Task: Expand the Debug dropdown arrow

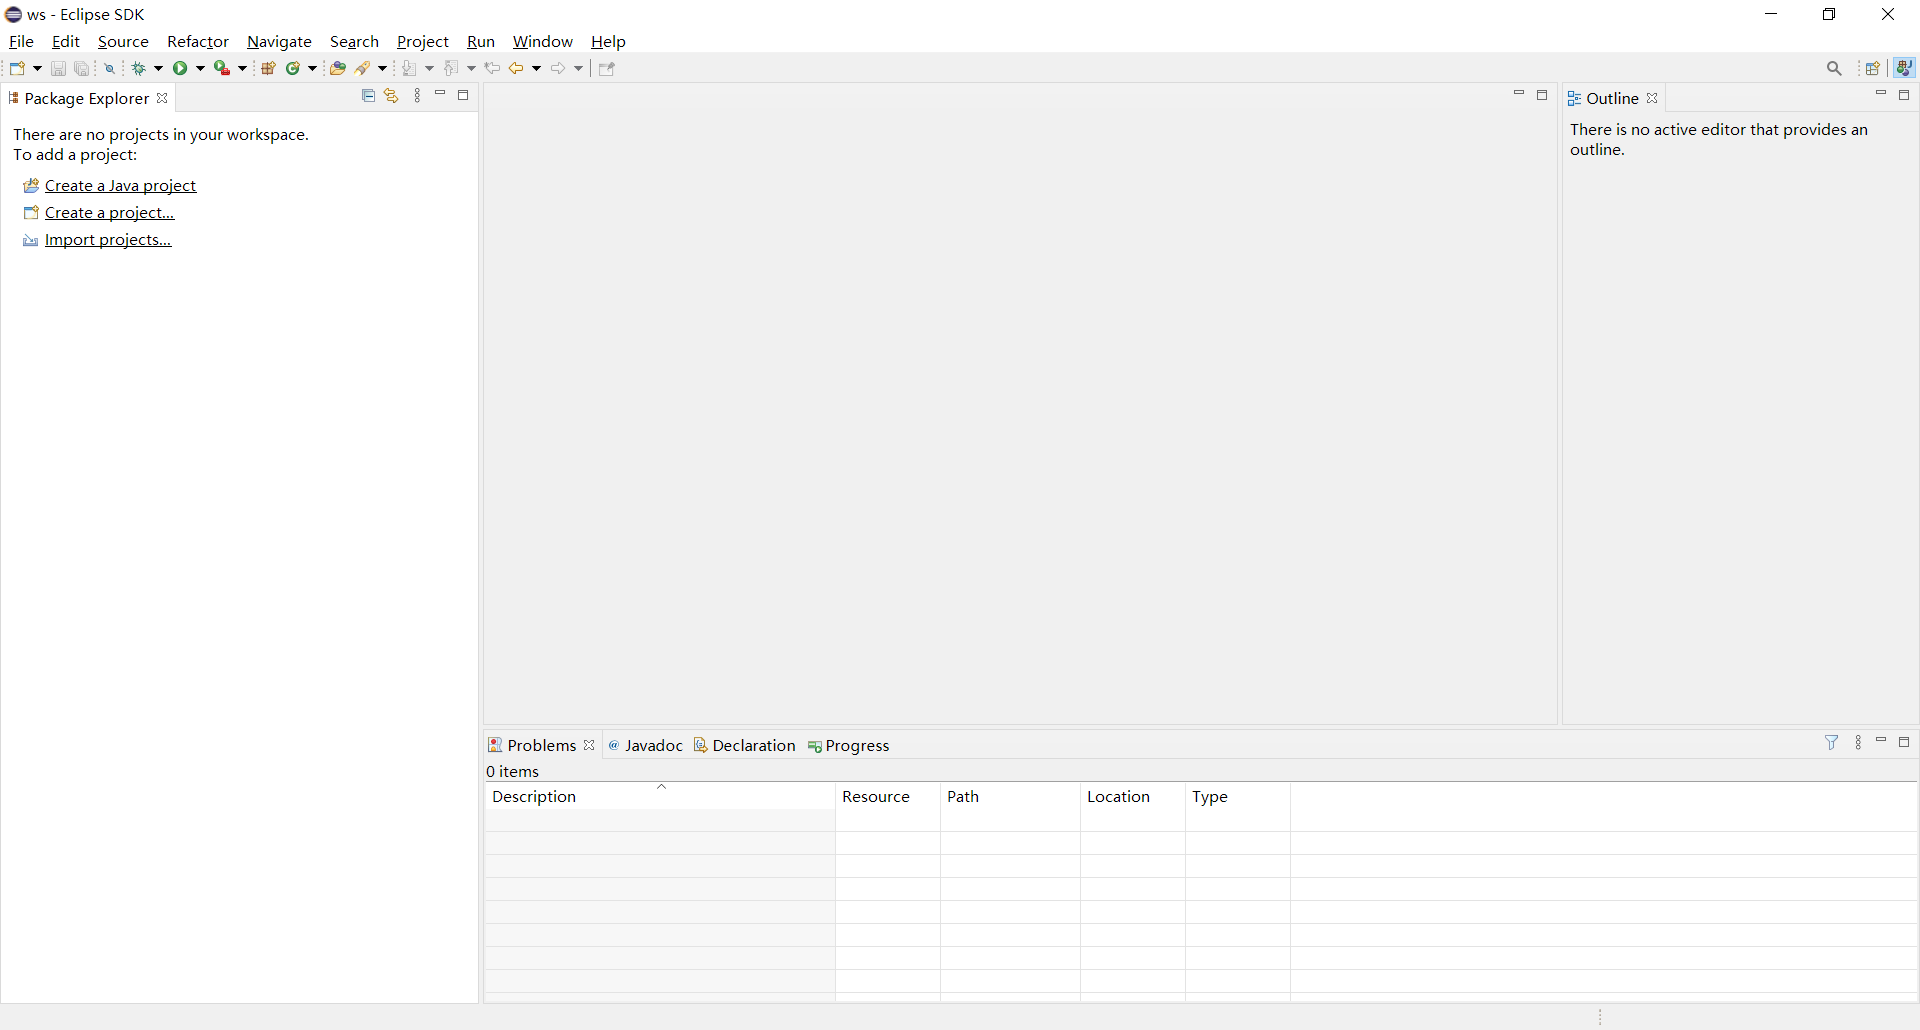Action: (x=157, y=68)
